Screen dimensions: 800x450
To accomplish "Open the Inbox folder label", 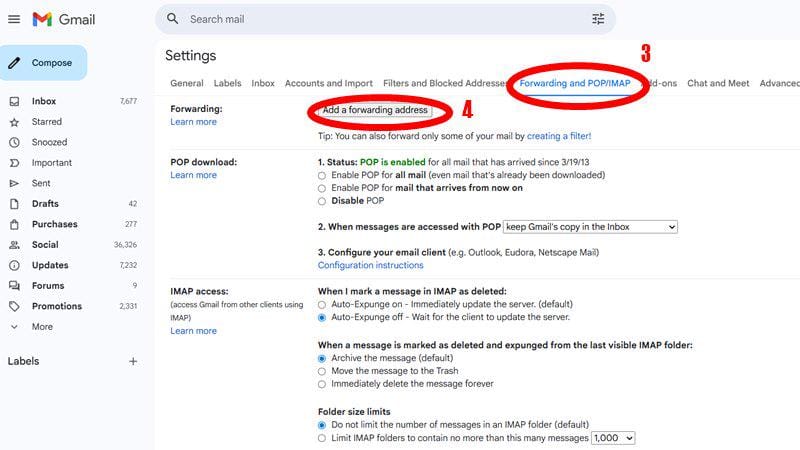I will pos(44,102).
